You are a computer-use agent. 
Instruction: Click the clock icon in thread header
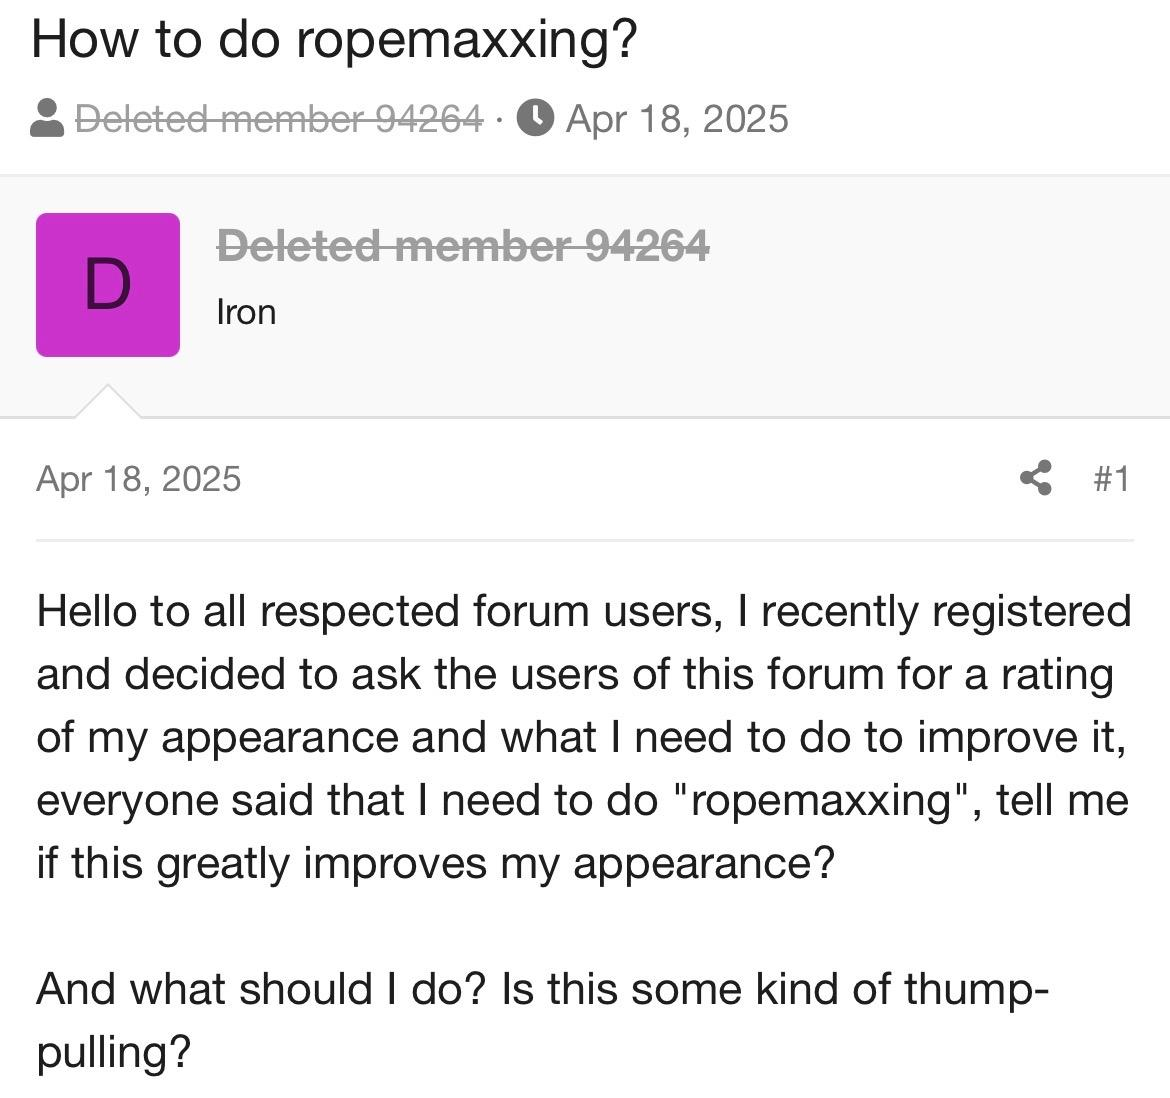point(535,118)
